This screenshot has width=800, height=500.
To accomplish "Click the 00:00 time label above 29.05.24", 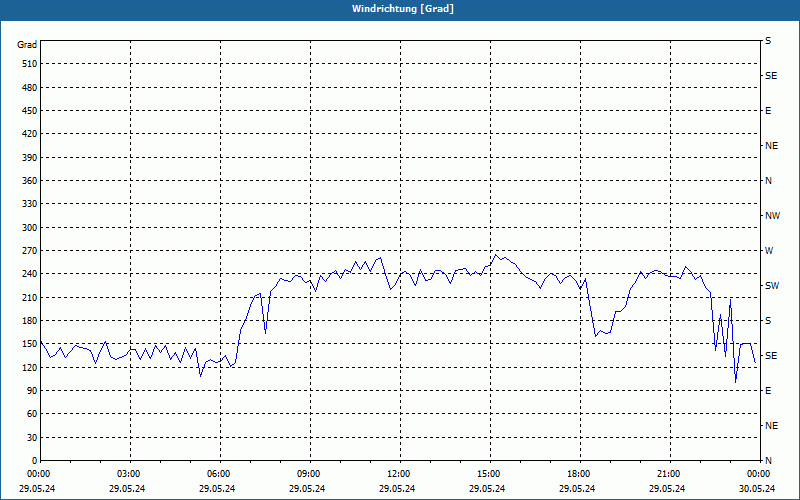I will 38,474.
